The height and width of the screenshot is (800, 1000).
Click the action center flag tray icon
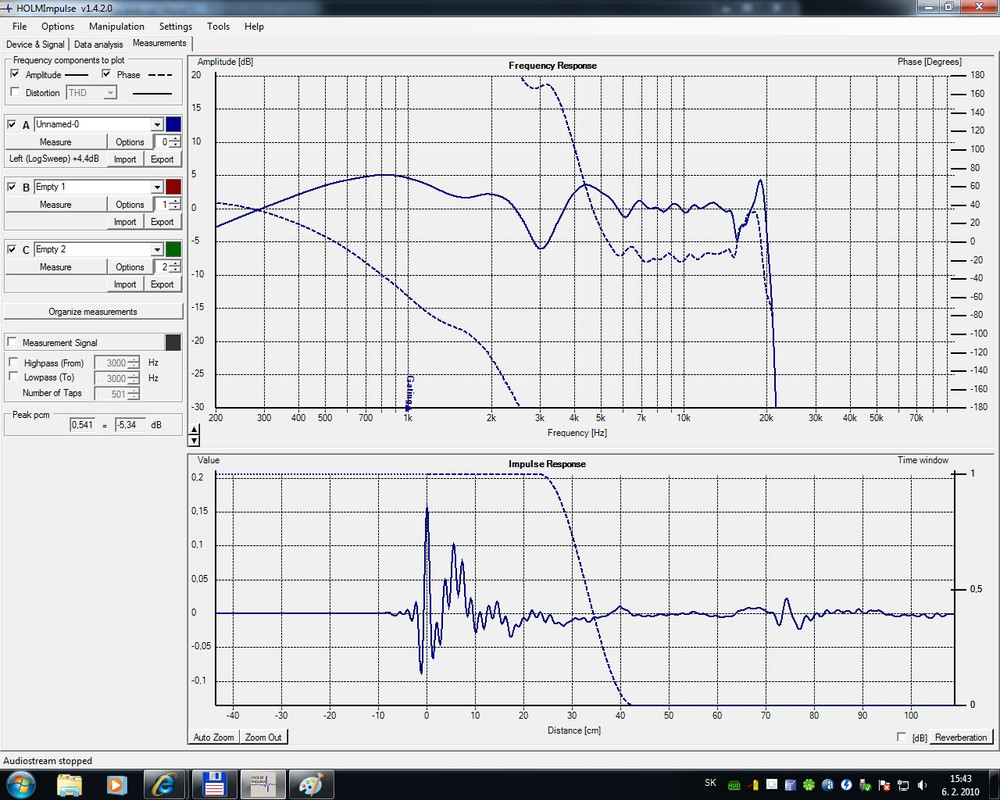click(x=885, y=785)
